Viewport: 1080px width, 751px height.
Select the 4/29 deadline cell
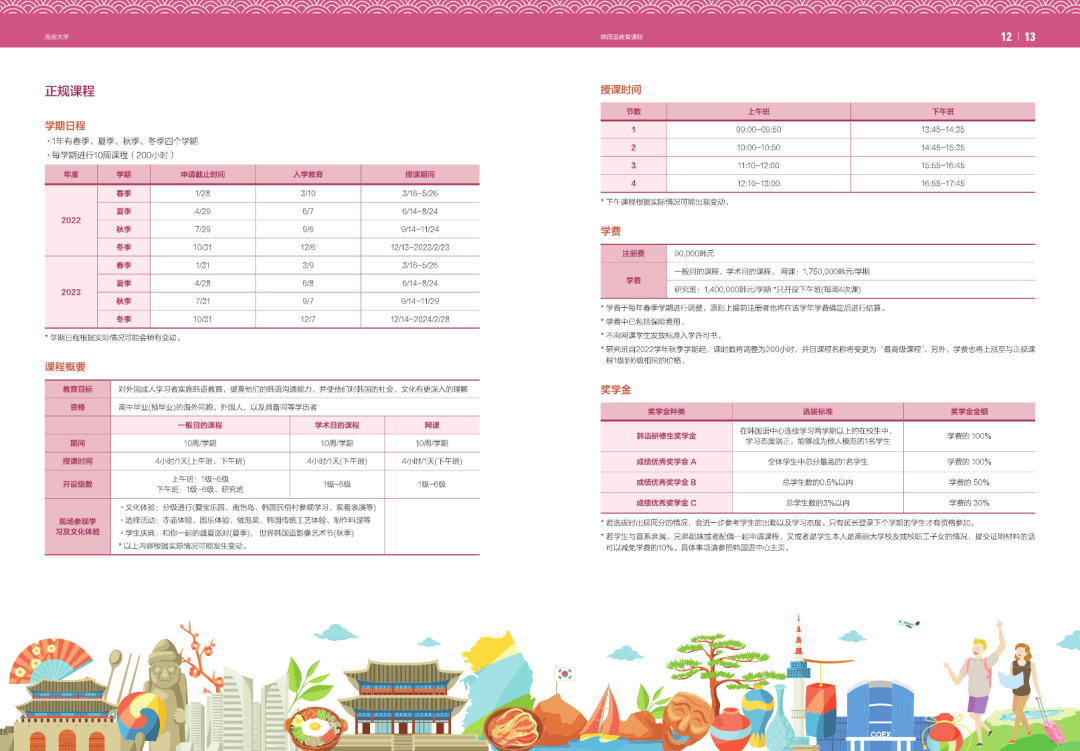pyautogui.click(x=202, y=212)
